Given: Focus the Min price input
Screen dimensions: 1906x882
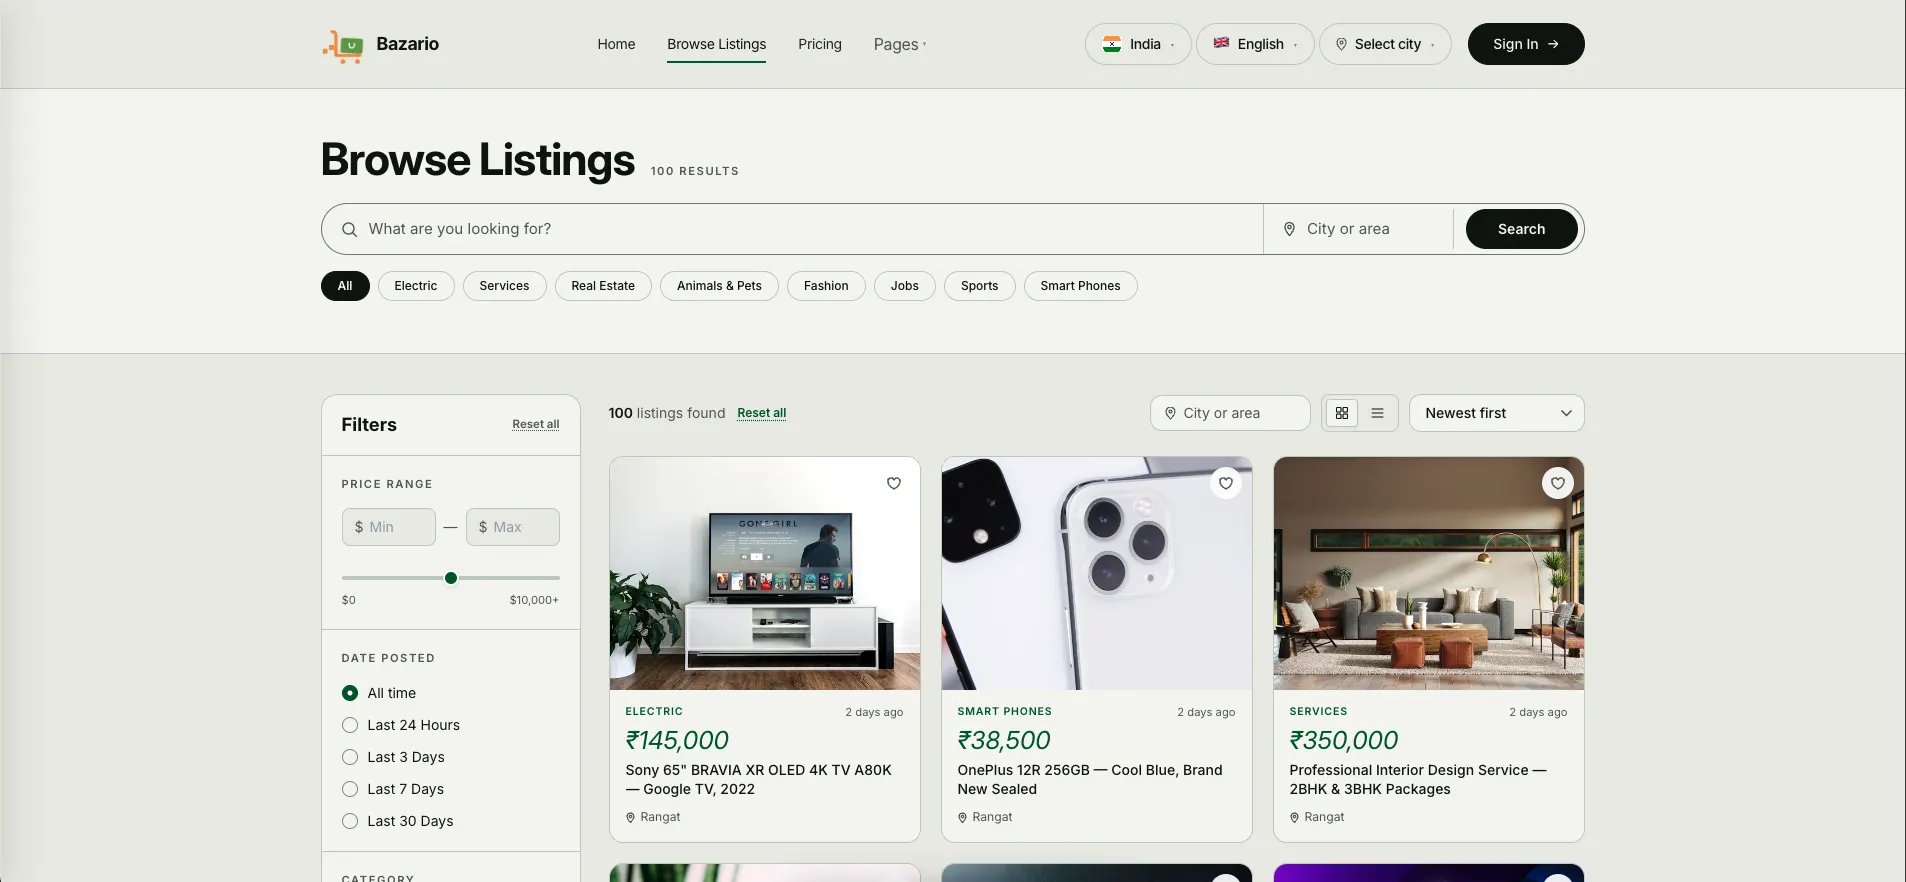Looking at the screenshot, I should pos(389,527).
